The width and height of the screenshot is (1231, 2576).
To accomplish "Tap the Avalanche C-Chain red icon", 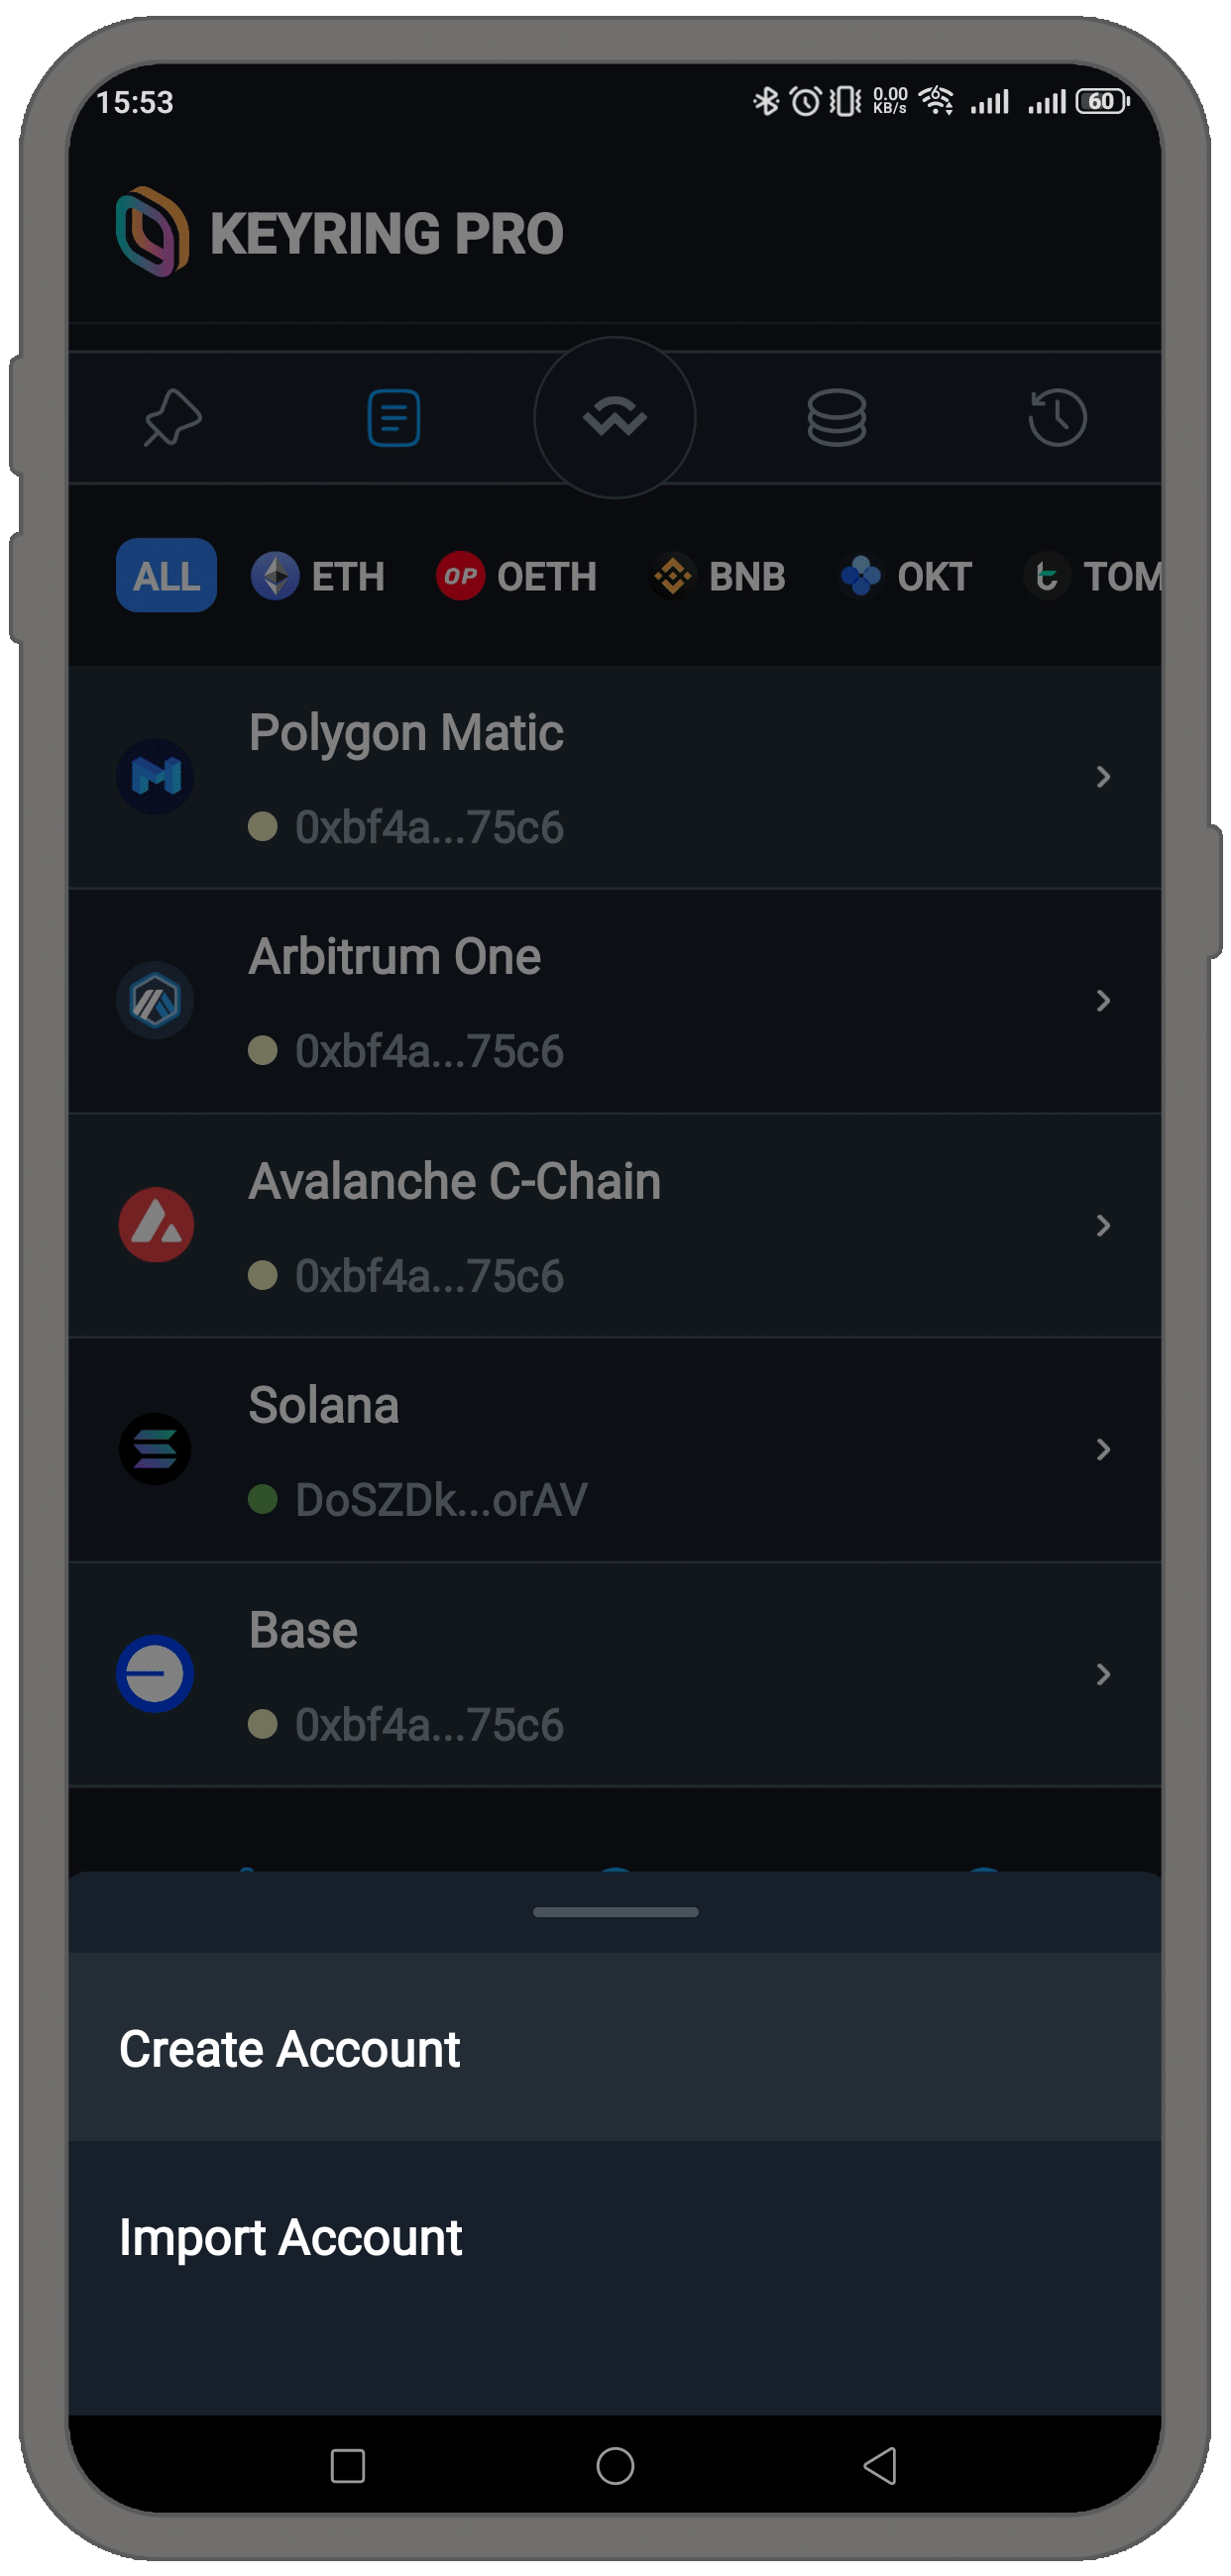I will (156, 1225).
